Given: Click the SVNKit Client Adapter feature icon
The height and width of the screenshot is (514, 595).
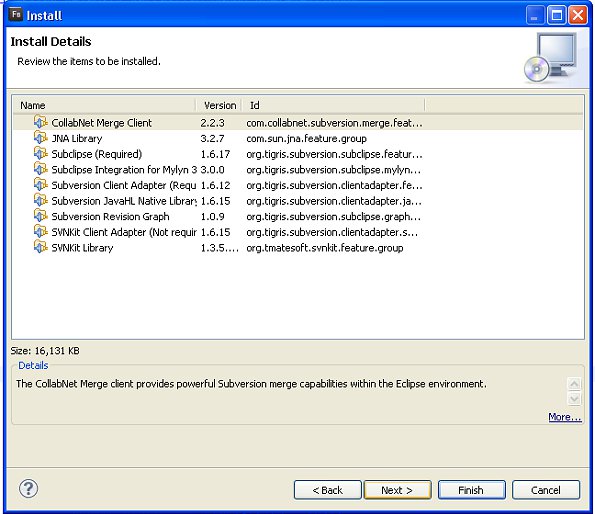Looking at the screenshot, I should click(40, 231).
